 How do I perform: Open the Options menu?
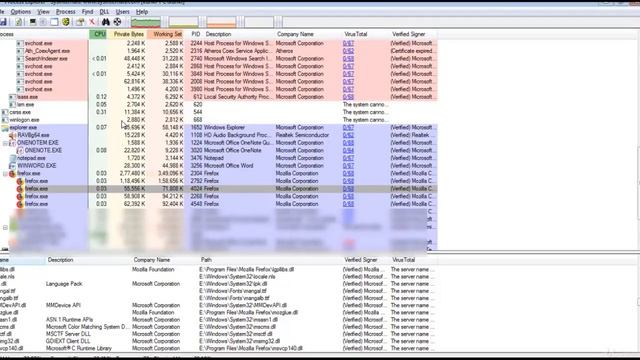[20, 12]
